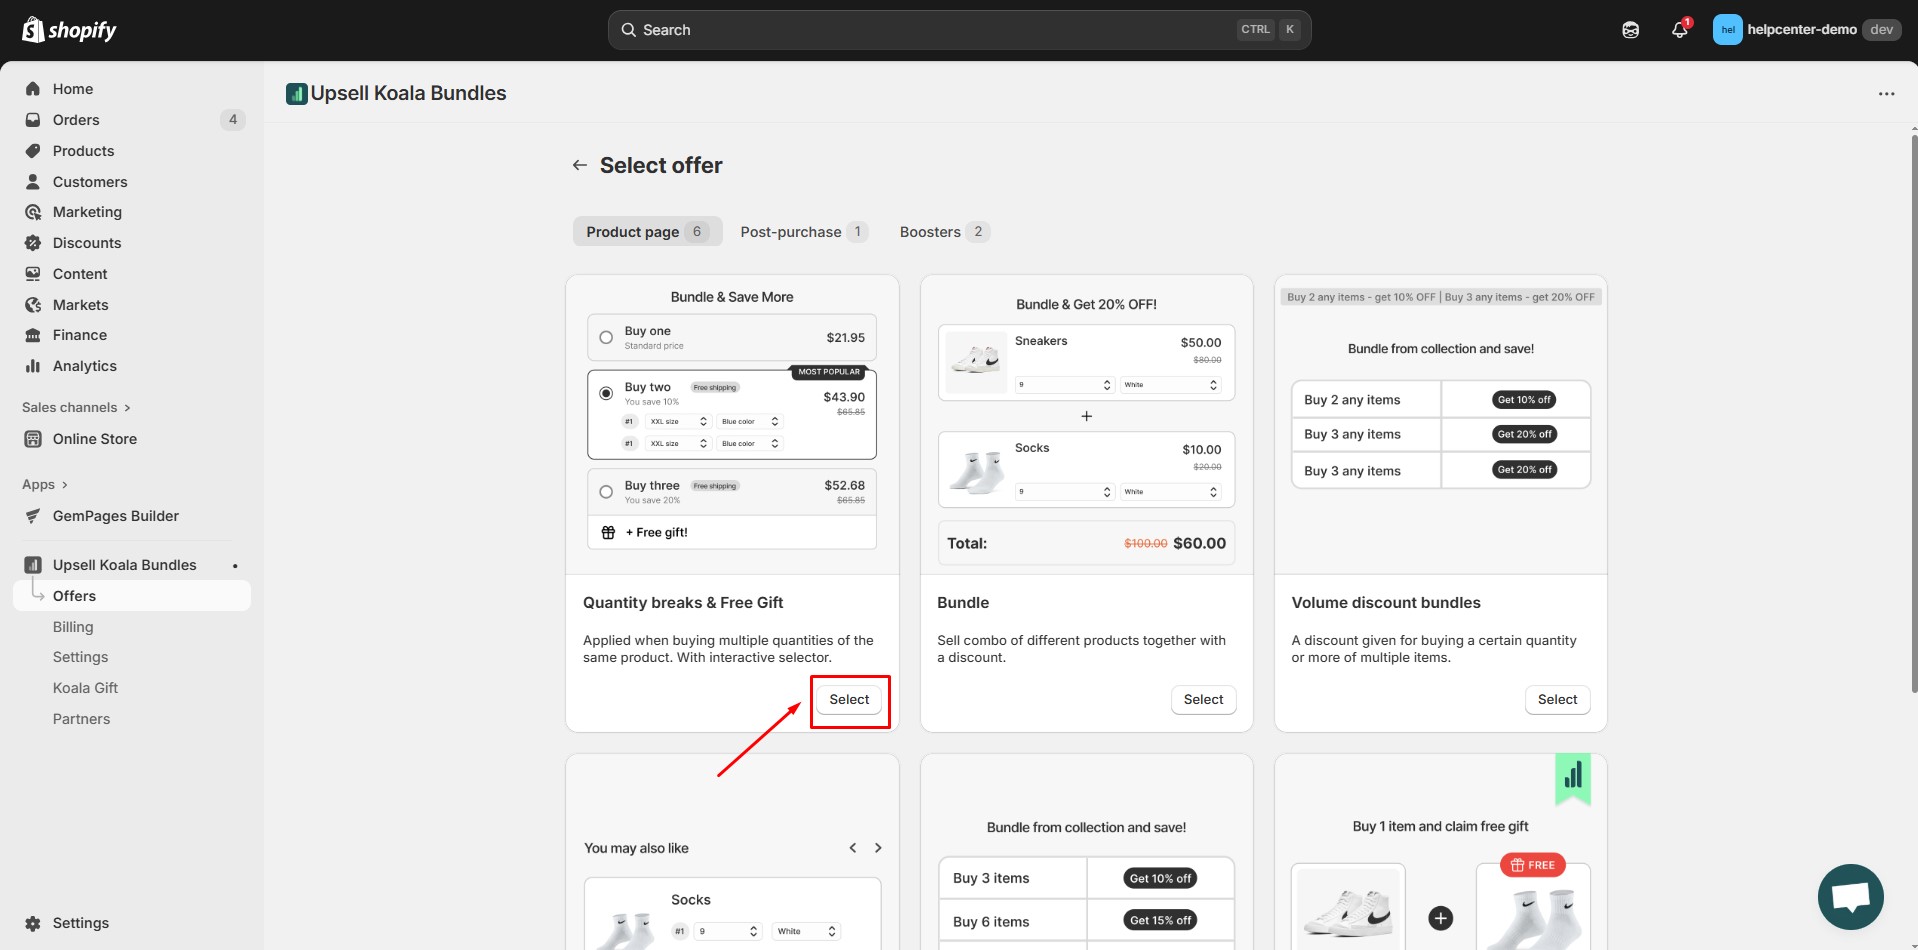
Task: Next arrow in You may also like
Action: (878, 848)
